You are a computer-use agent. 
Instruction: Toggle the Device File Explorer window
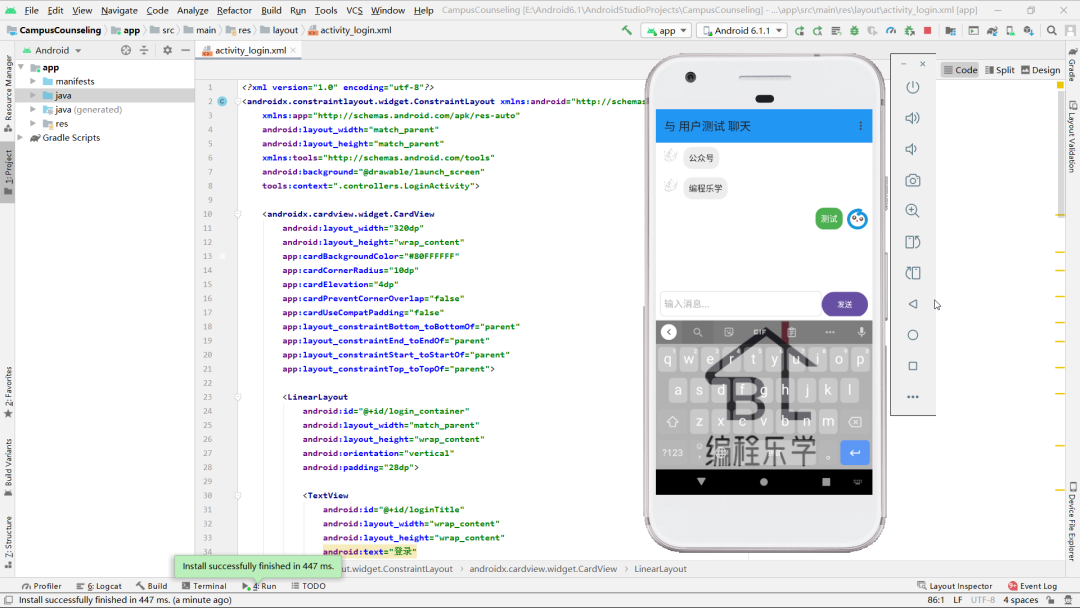[1072, 521]
